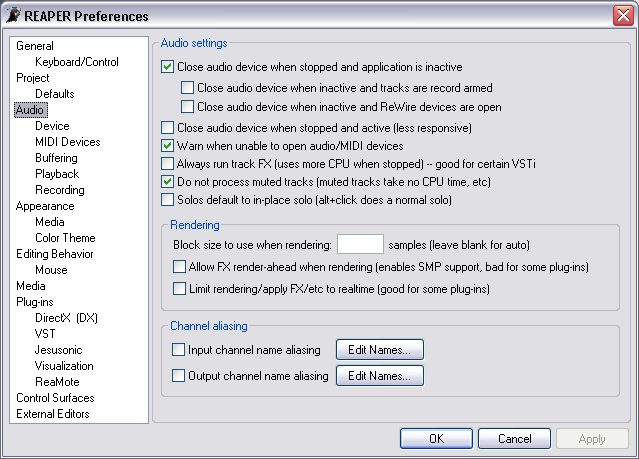Enable Close audio device when ReWire devices open

(x=187, y=107)
